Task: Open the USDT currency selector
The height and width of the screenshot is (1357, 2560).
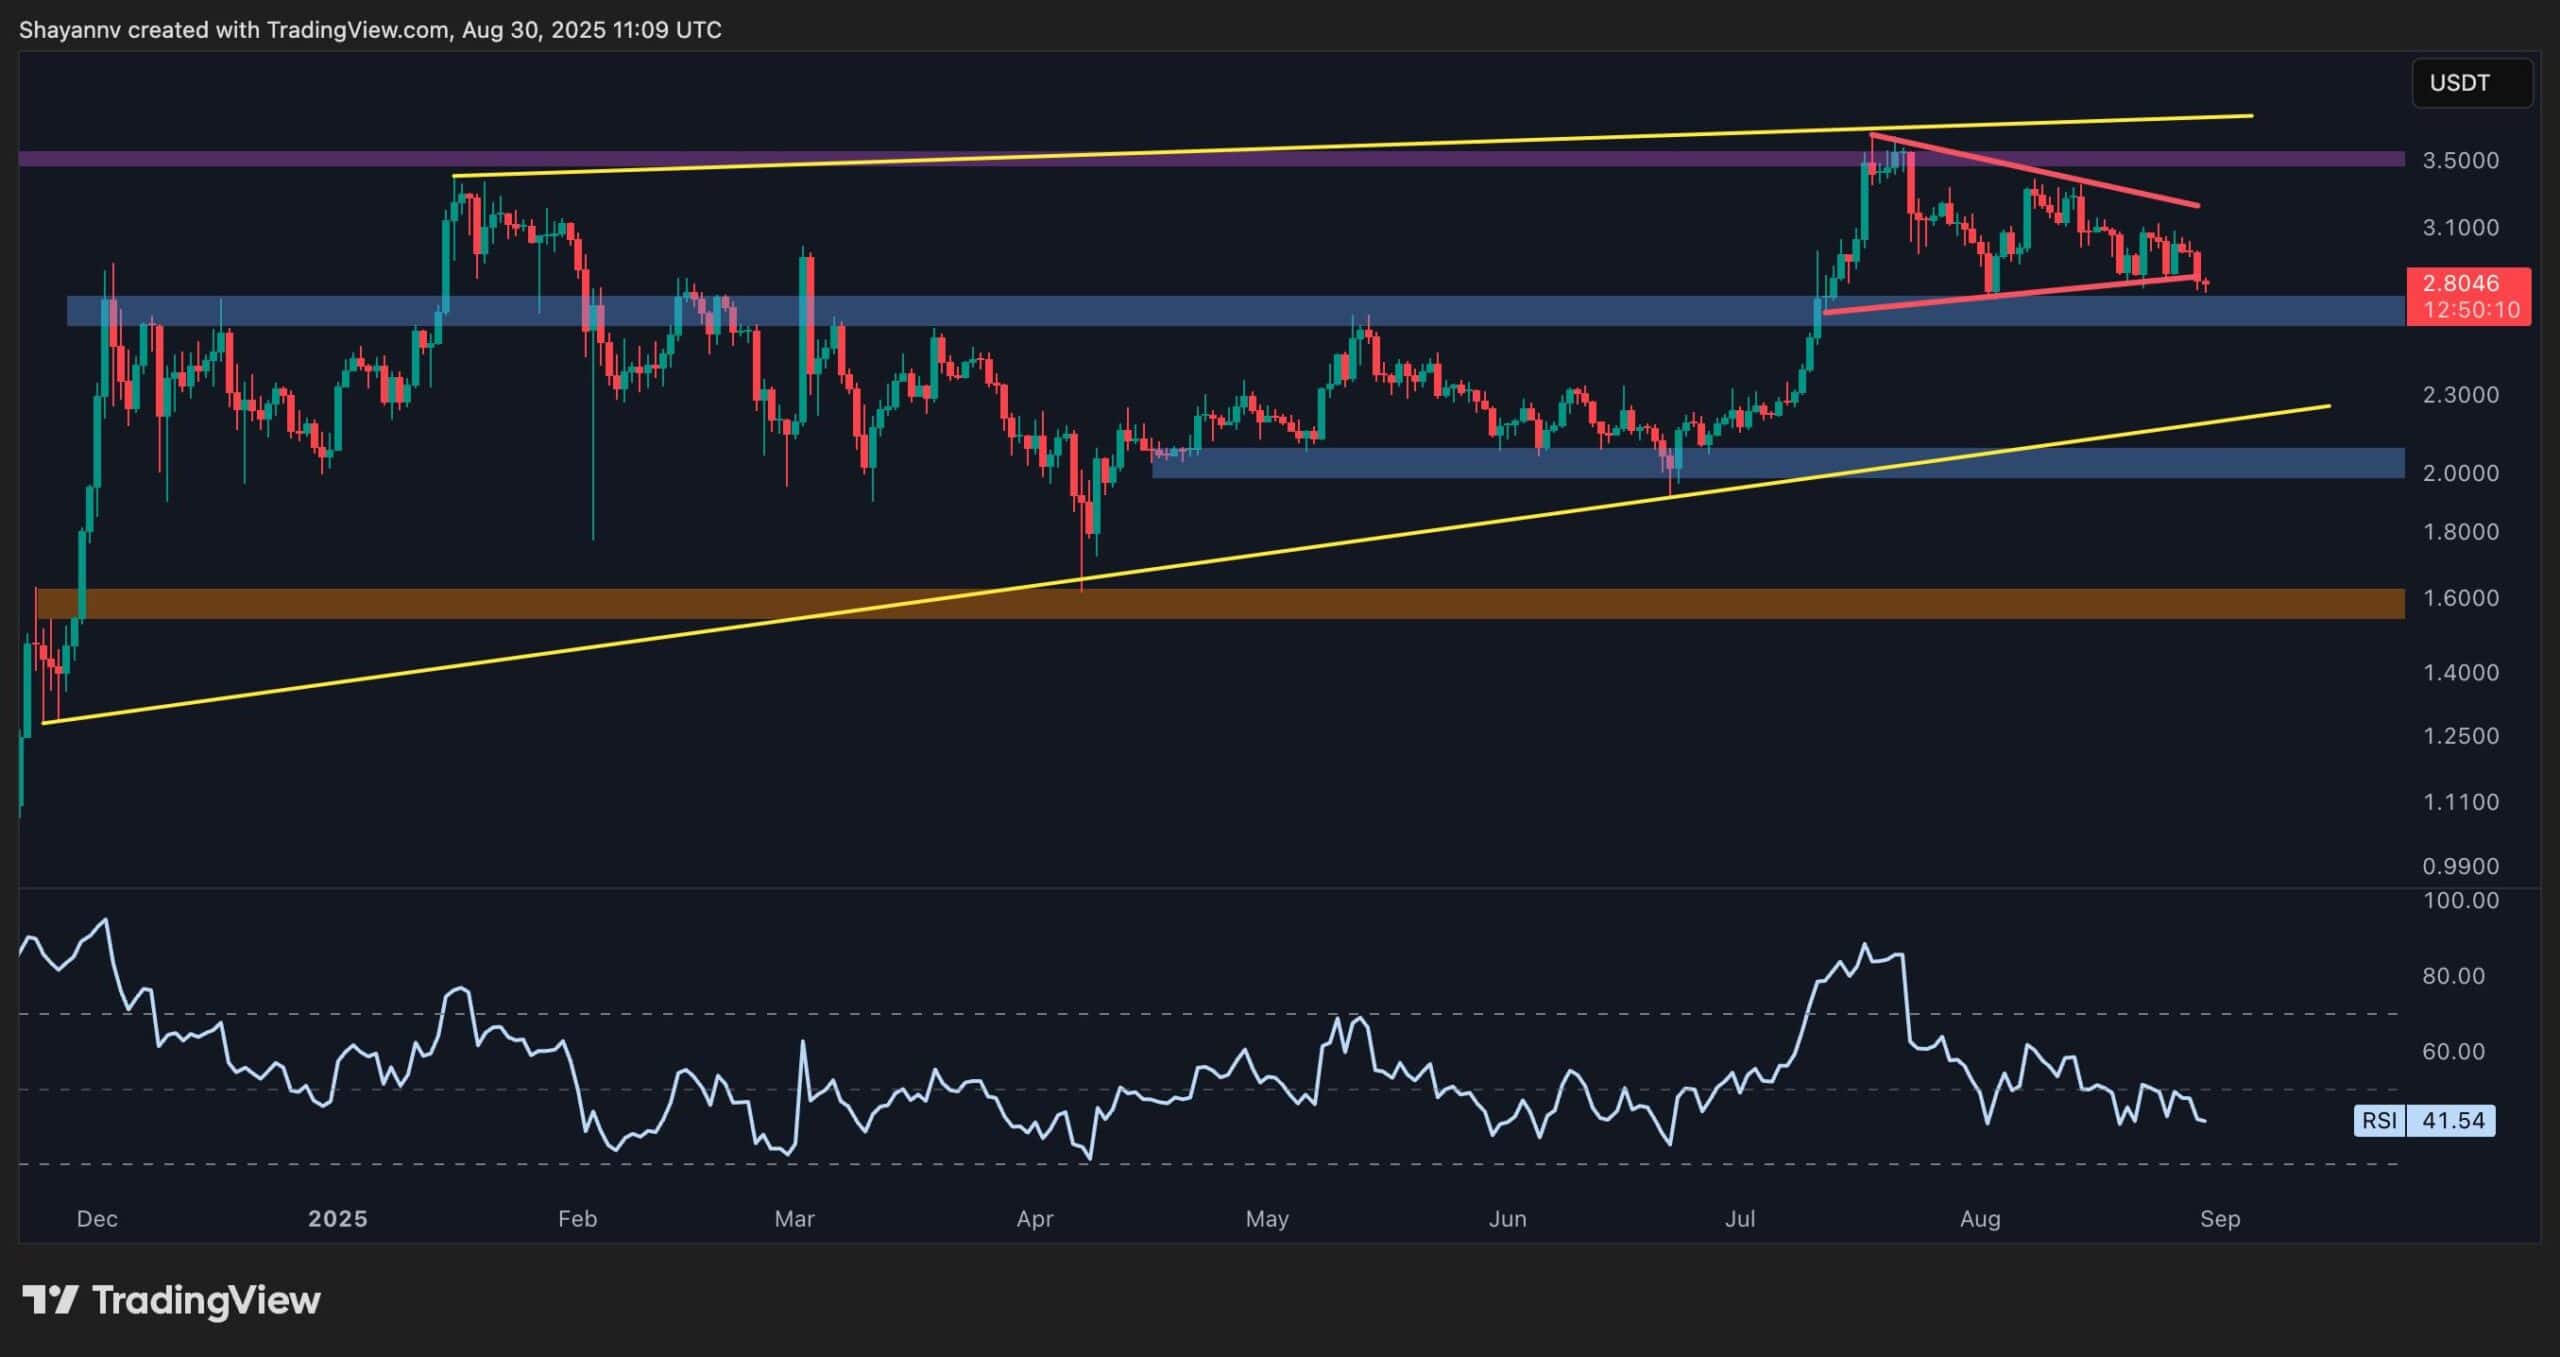Action: 2471,83
